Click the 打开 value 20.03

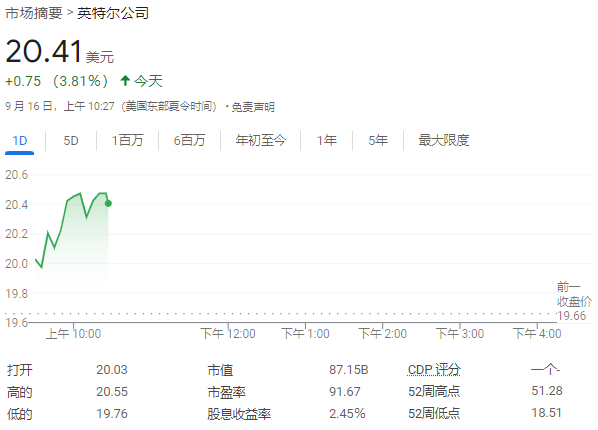112,370
